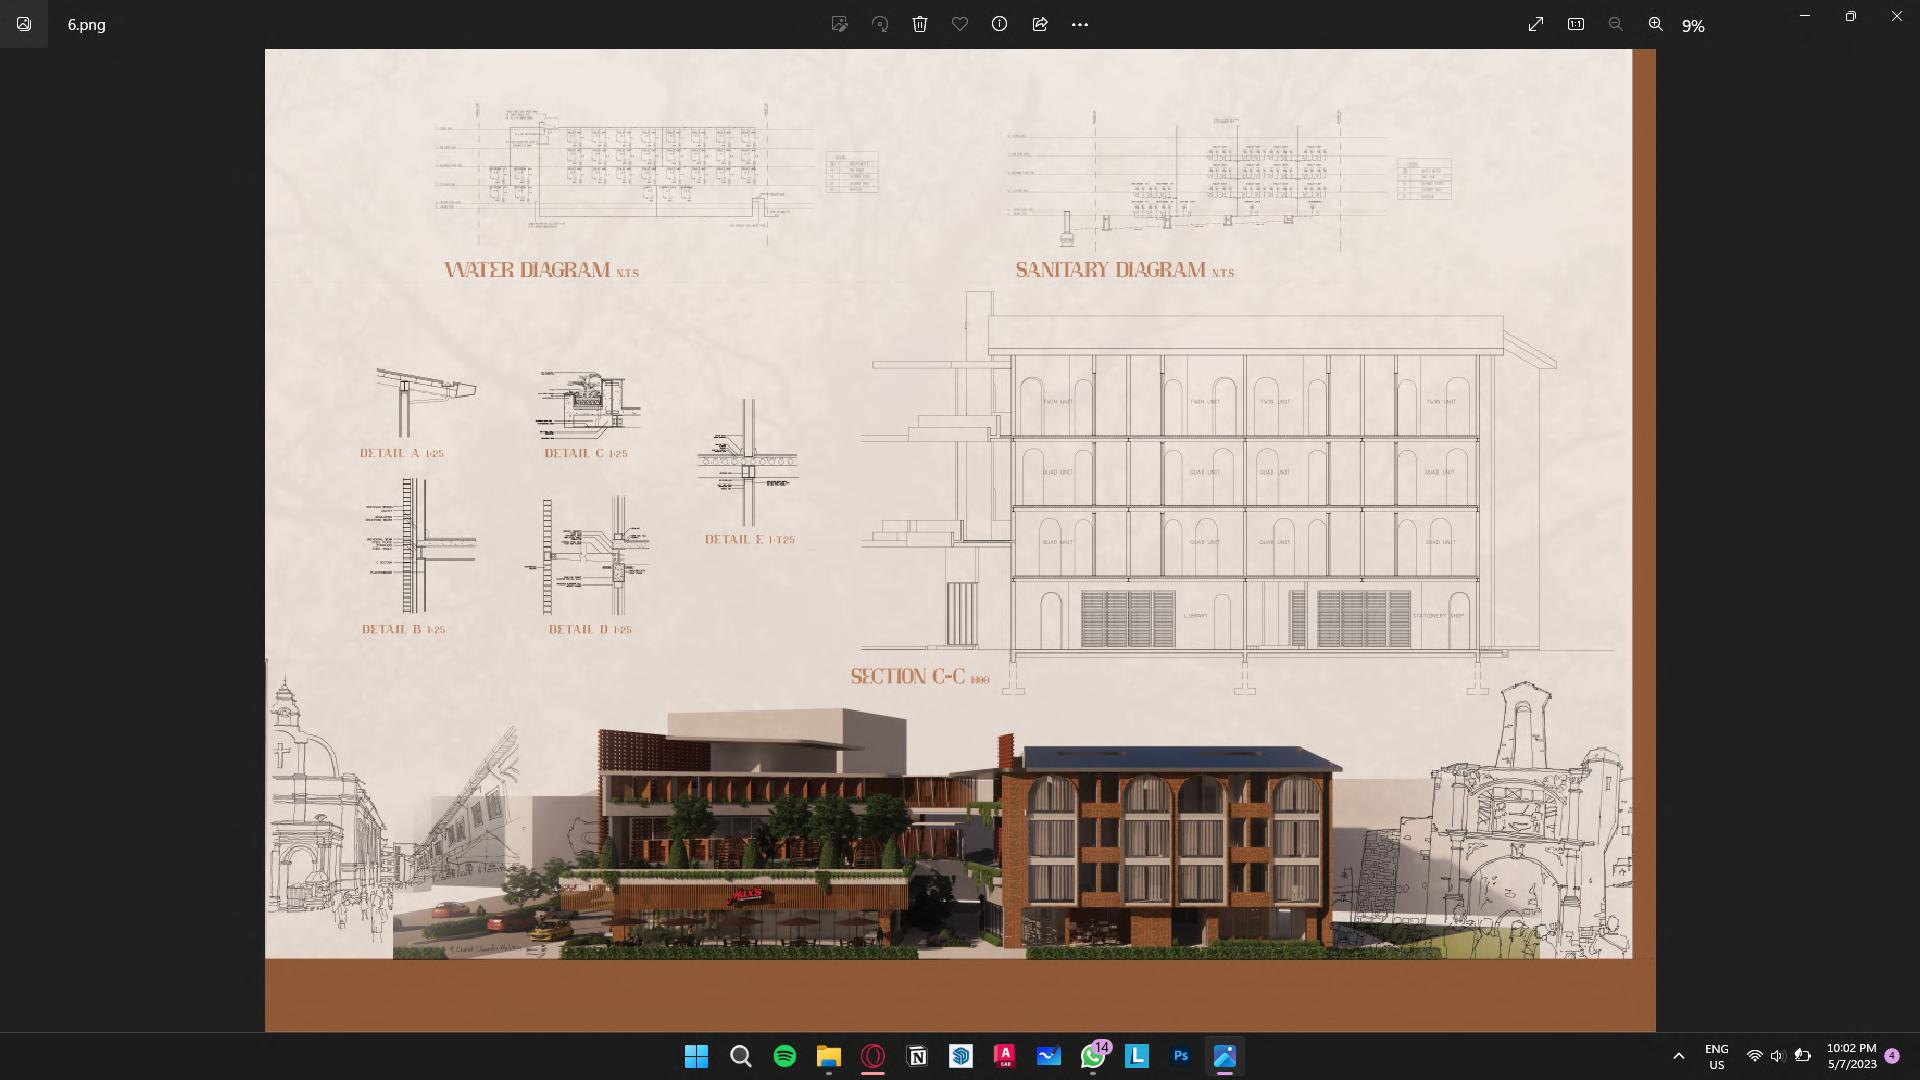
Task: Open file info panel icon
Action: tap(999, 24)
